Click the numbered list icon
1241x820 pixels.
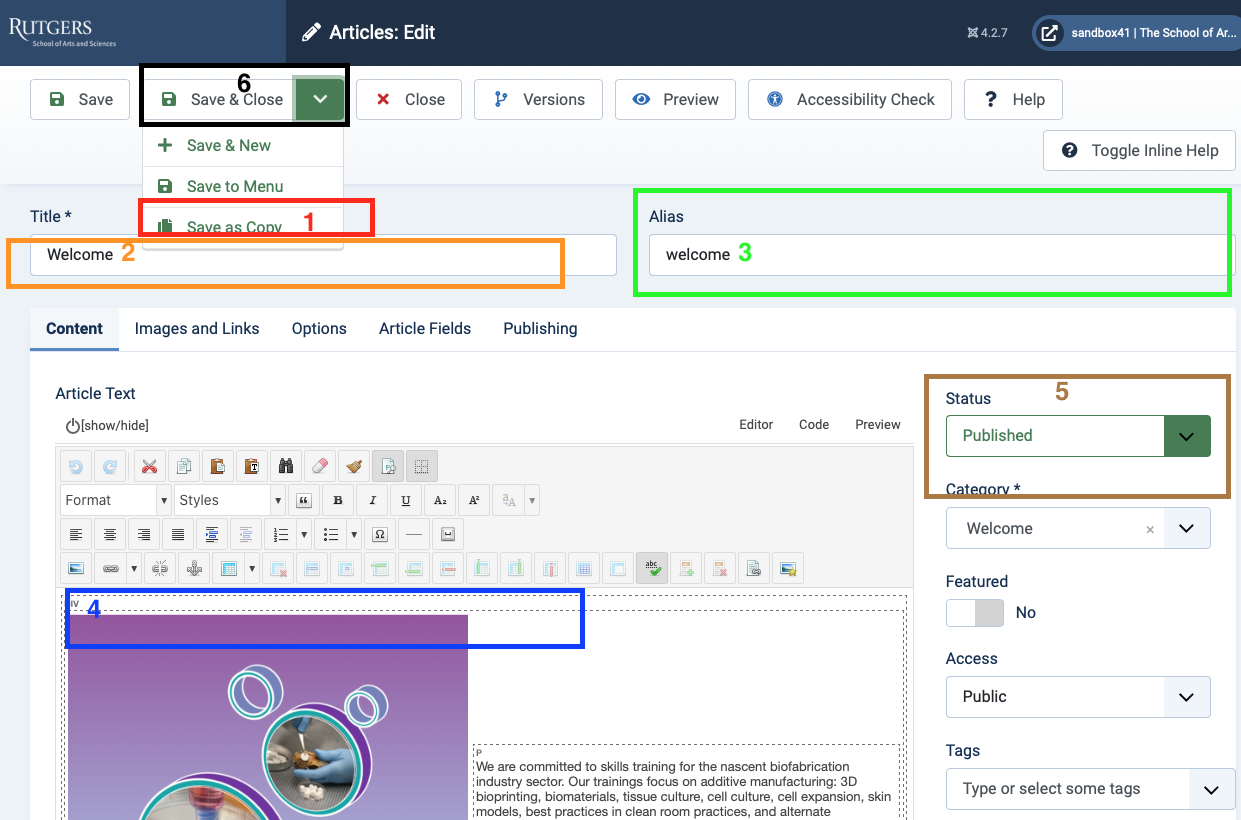point(281,534)
